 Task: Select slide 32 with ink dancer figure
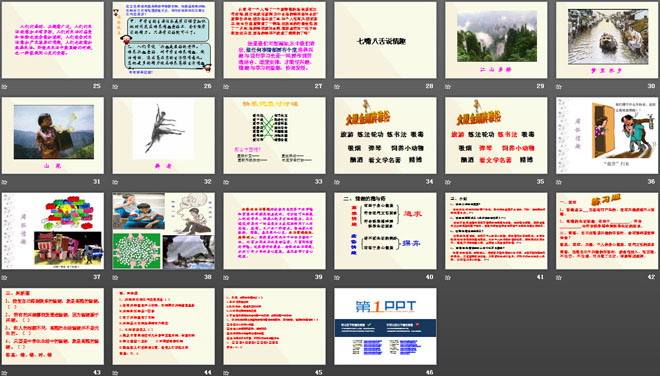[x=163, y=136]
